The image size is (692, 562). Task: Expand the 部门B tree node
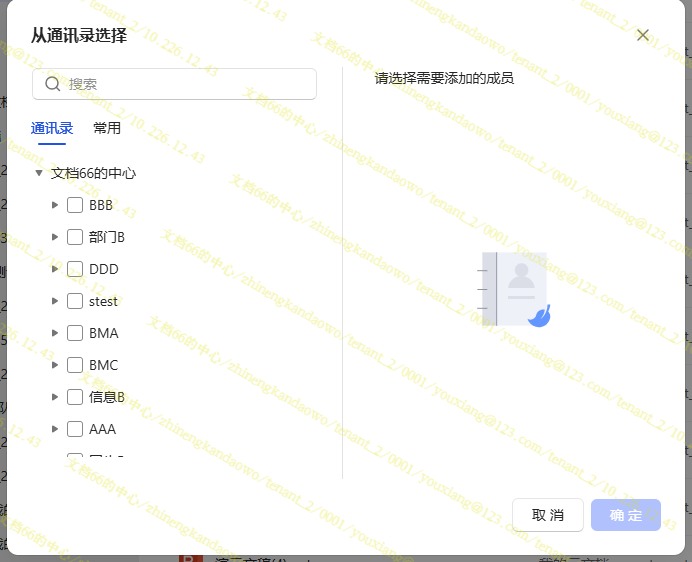(55, 237)
